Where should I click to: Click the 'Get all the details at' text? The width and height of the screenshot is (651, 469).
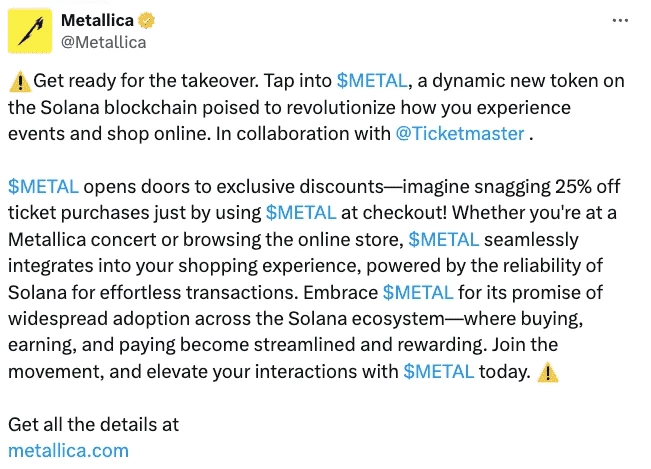93,425
